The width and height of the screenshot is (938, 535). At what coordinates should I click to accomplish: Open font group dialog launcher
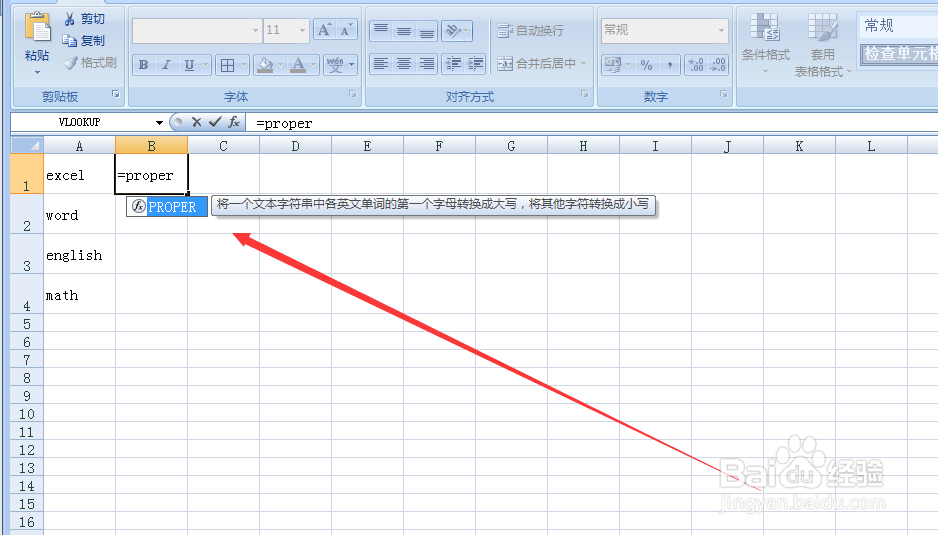coord(353,95)
